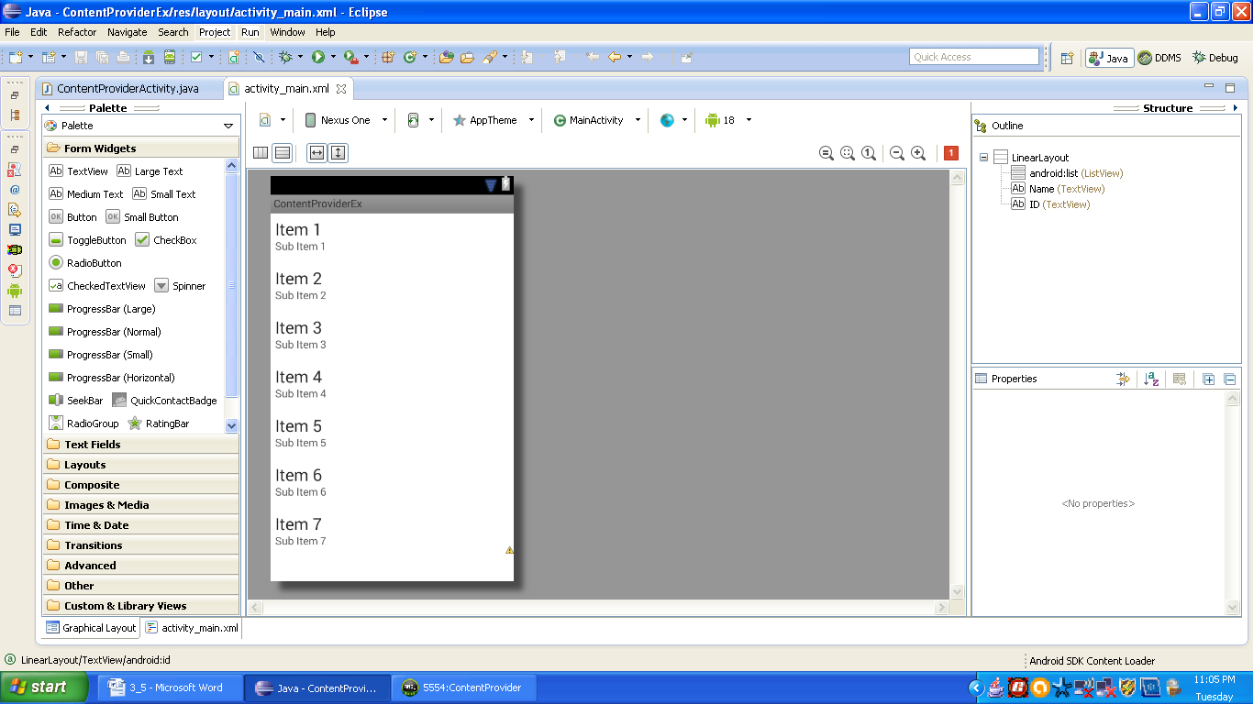Select ID TextView in Outline
Image resolution: width=1253 pixels, height=704 pixels.
[x=1050, y=204]
